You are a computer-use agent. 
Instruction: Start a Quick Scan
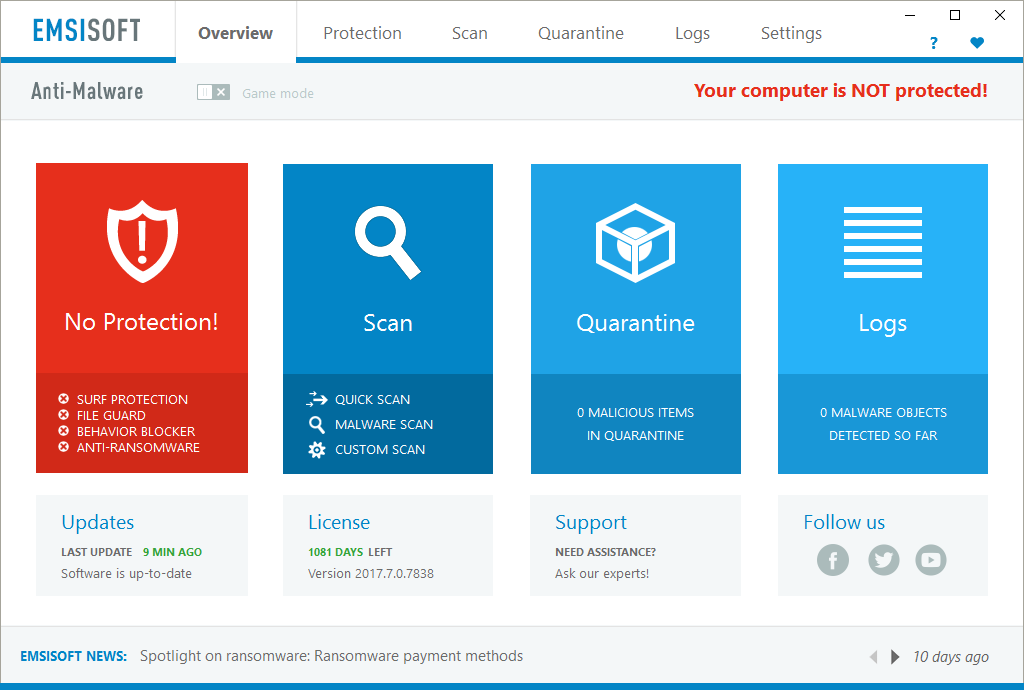pyautogui.click(x=372, y=400)
